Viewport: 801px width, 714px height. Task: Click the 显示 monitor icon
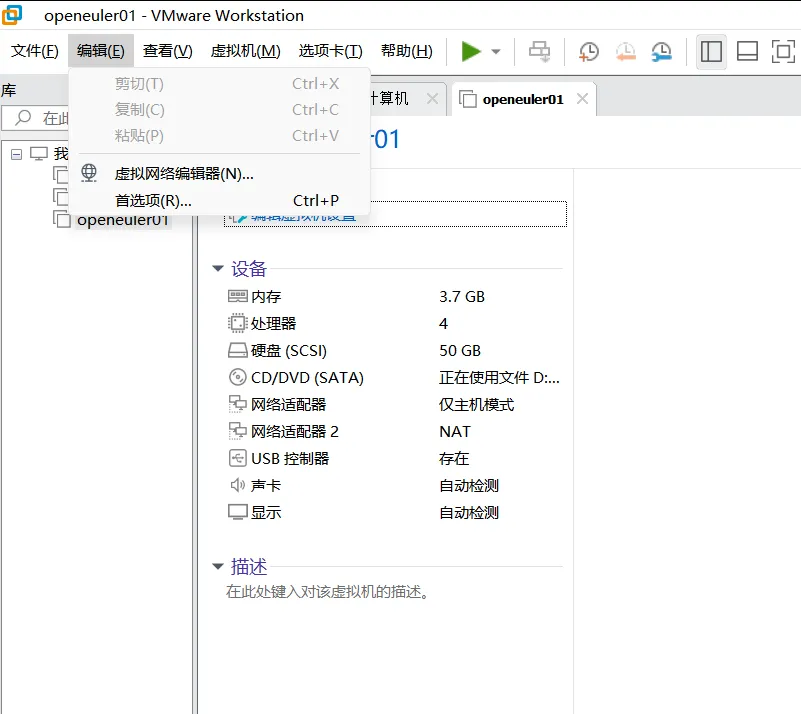point(238,512)
